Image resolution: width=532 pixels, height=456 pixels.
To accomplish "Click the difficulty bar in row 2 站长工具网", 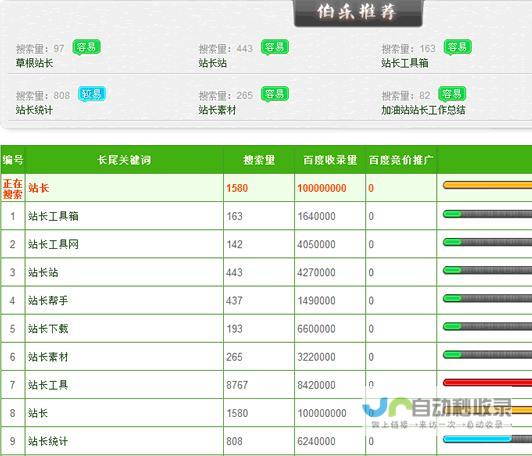I will [x=488, y=242].
